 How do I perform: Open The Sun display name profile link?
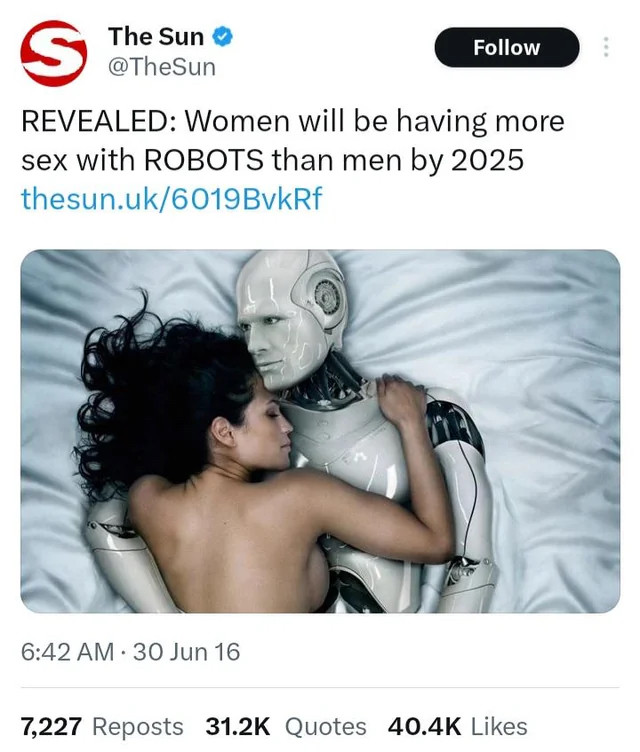[156, 36]
